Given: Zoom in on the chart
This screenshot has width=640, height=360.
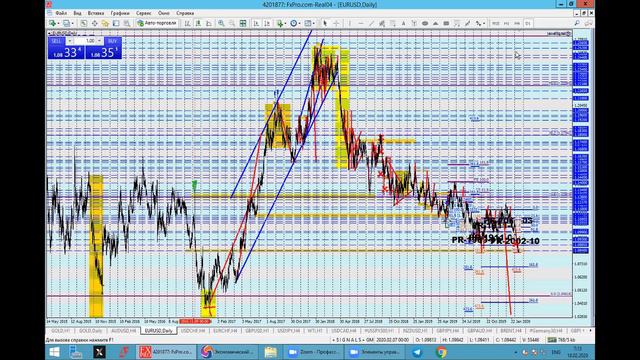Looking at the screenshot, I should 221,23.
